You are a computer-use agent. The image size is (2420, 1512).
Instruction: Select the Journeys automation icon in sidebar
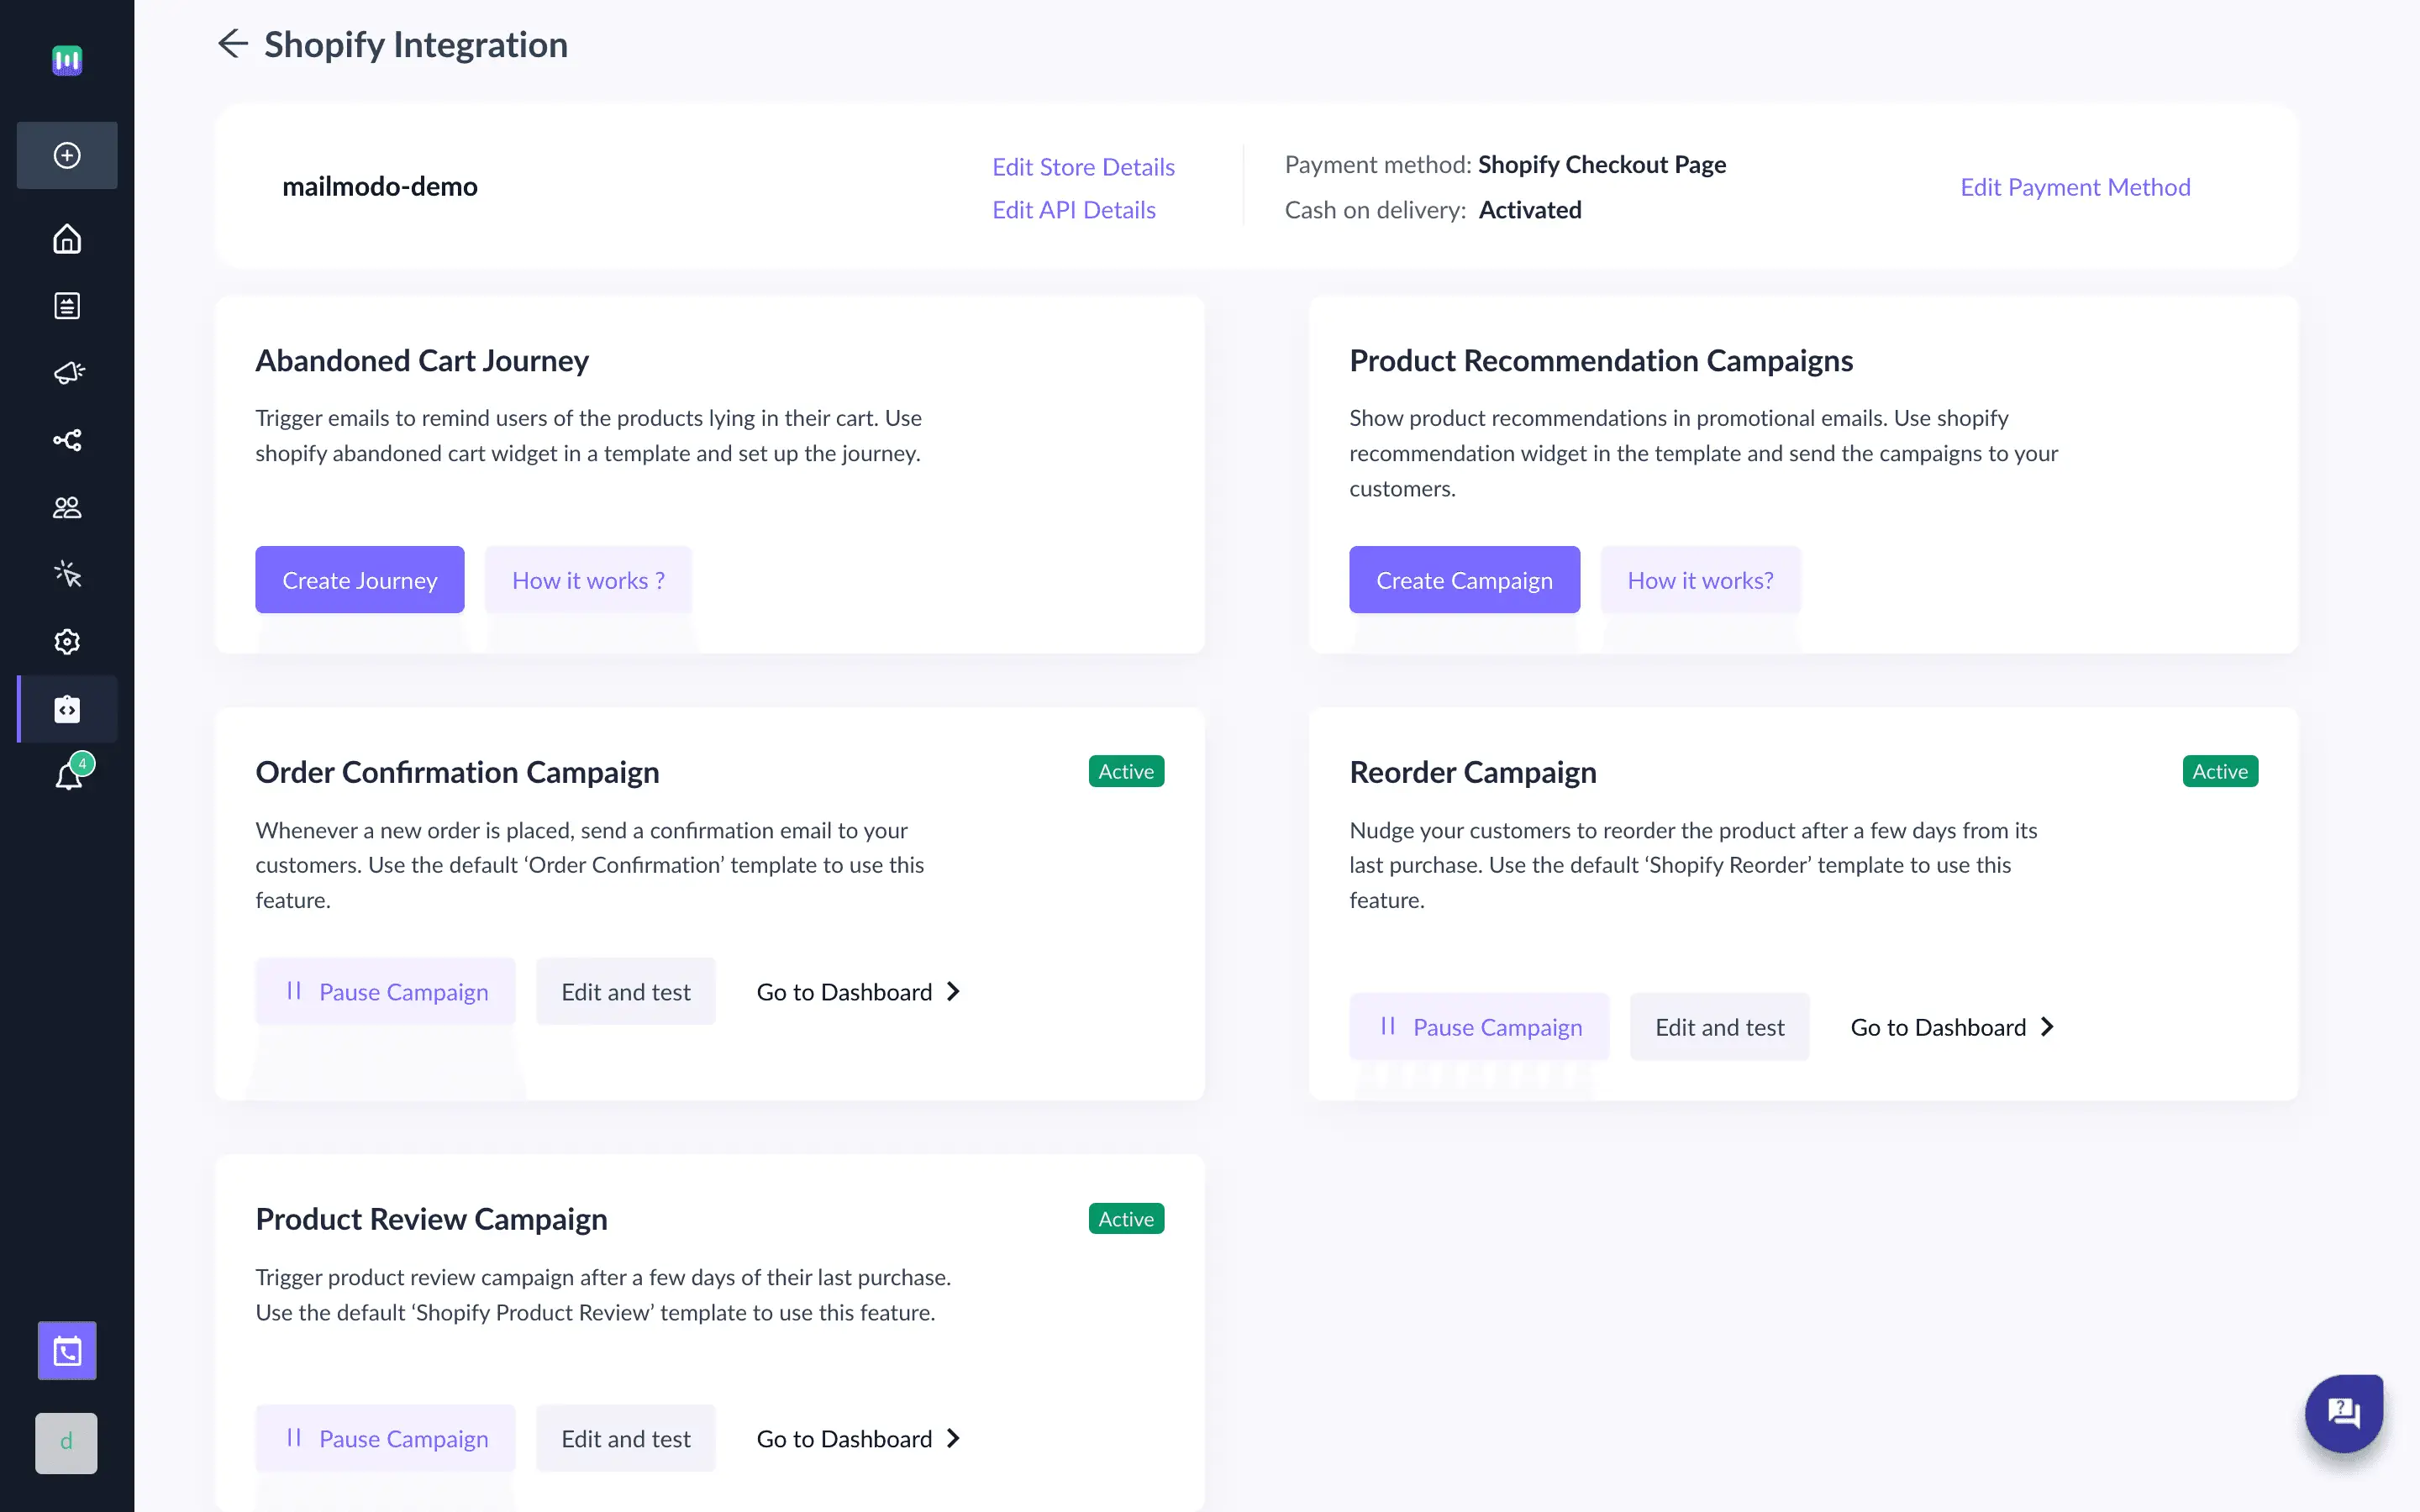(66, 440)
